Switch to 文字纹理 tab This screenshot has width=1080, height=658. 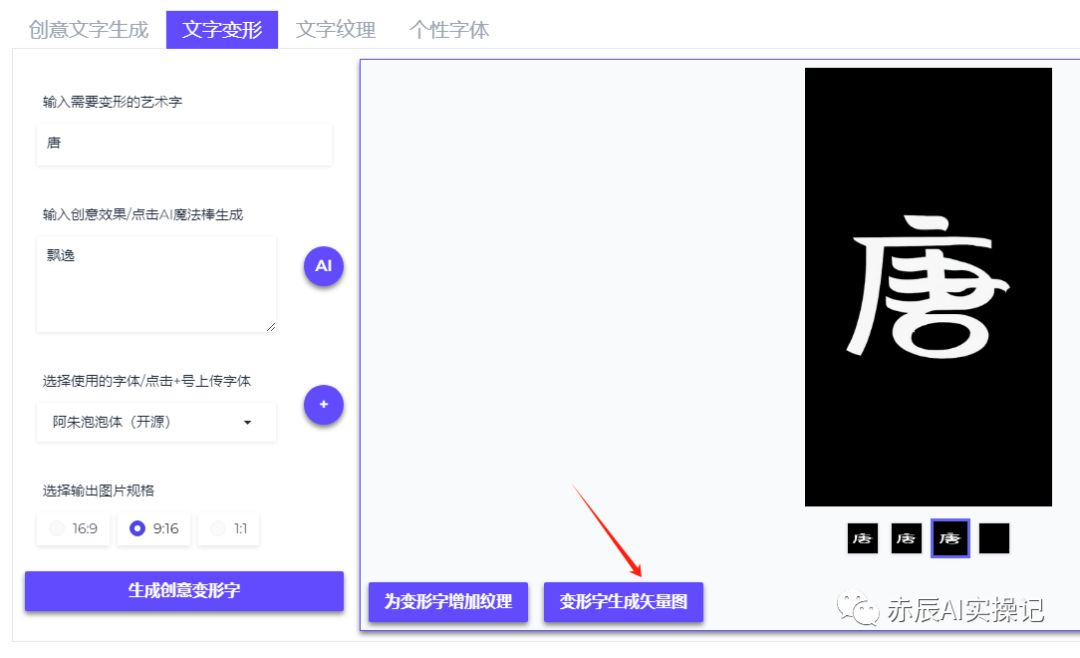(335, 30)
